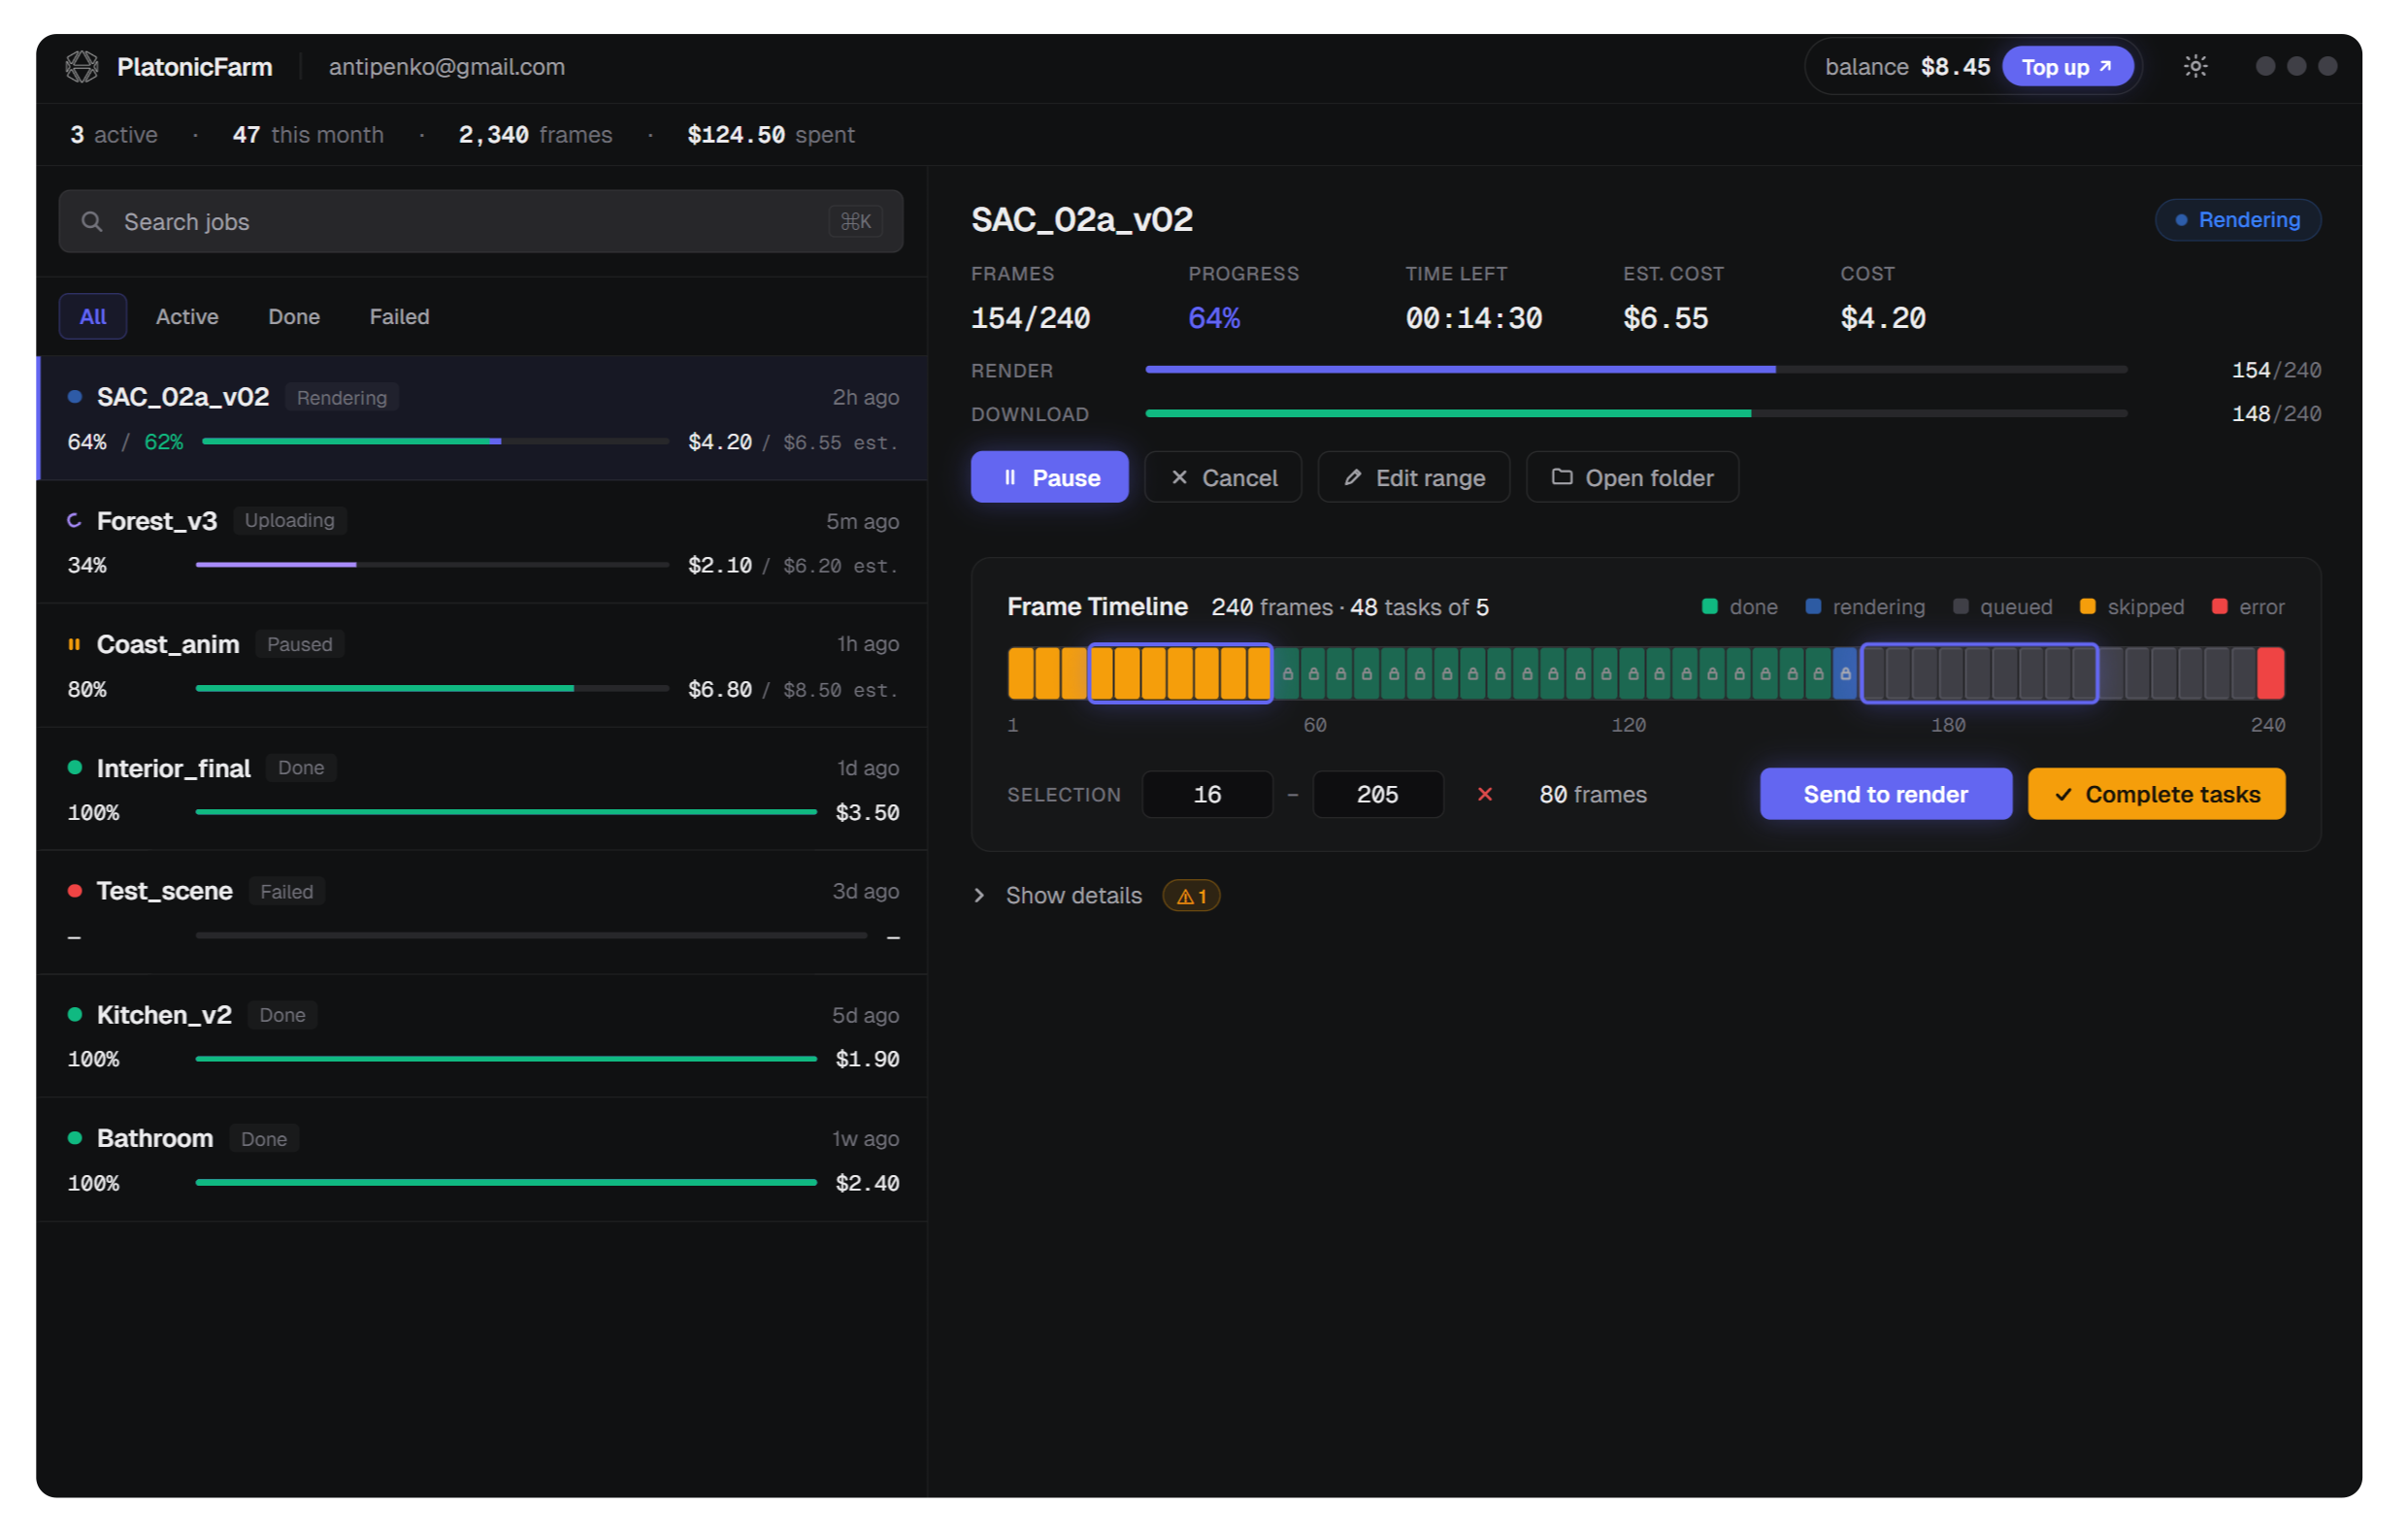
Task: Click the 154/240 frames value under FRAMES
Action: click(x=1030, y=319)
